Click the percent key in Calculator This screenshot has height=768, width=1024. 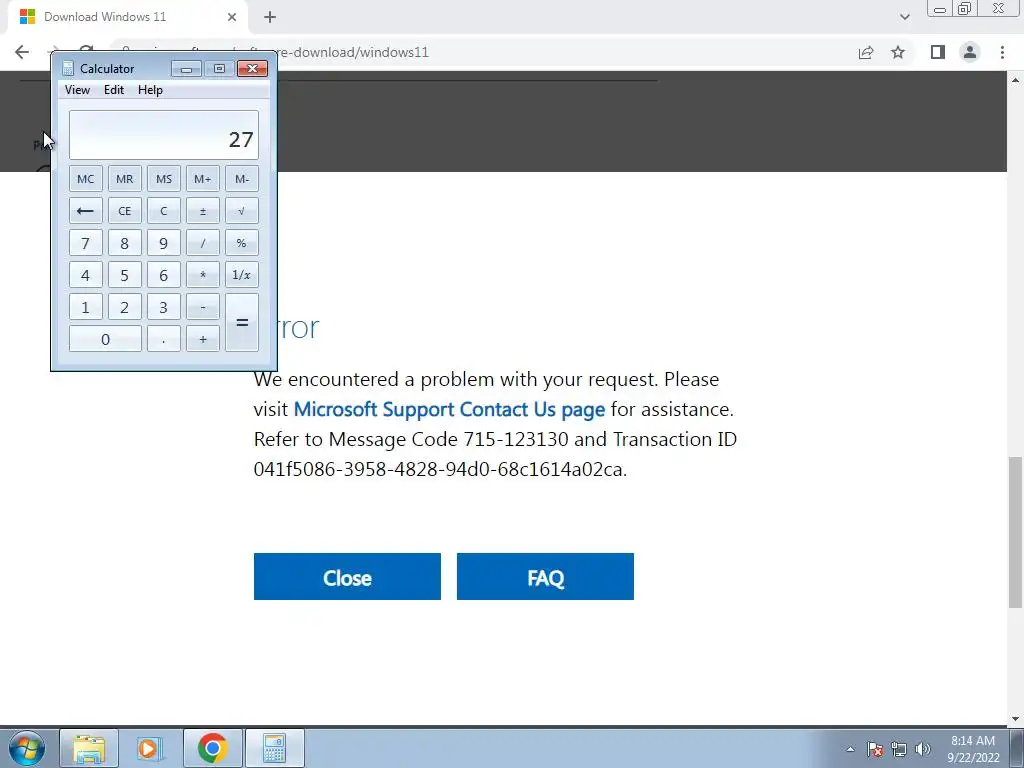242,243
